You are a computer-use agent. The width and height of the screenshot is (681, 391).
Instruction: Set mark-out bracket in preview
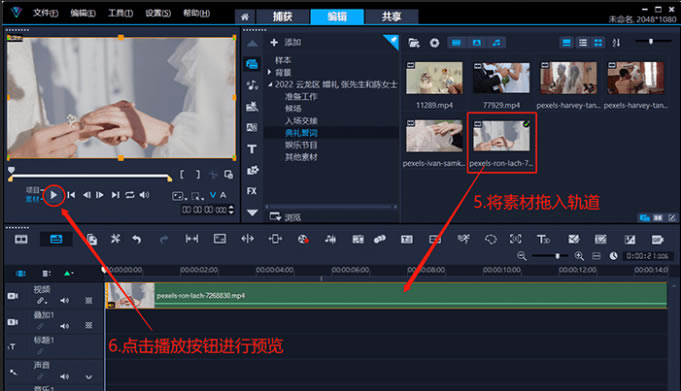tap(198, 175)
